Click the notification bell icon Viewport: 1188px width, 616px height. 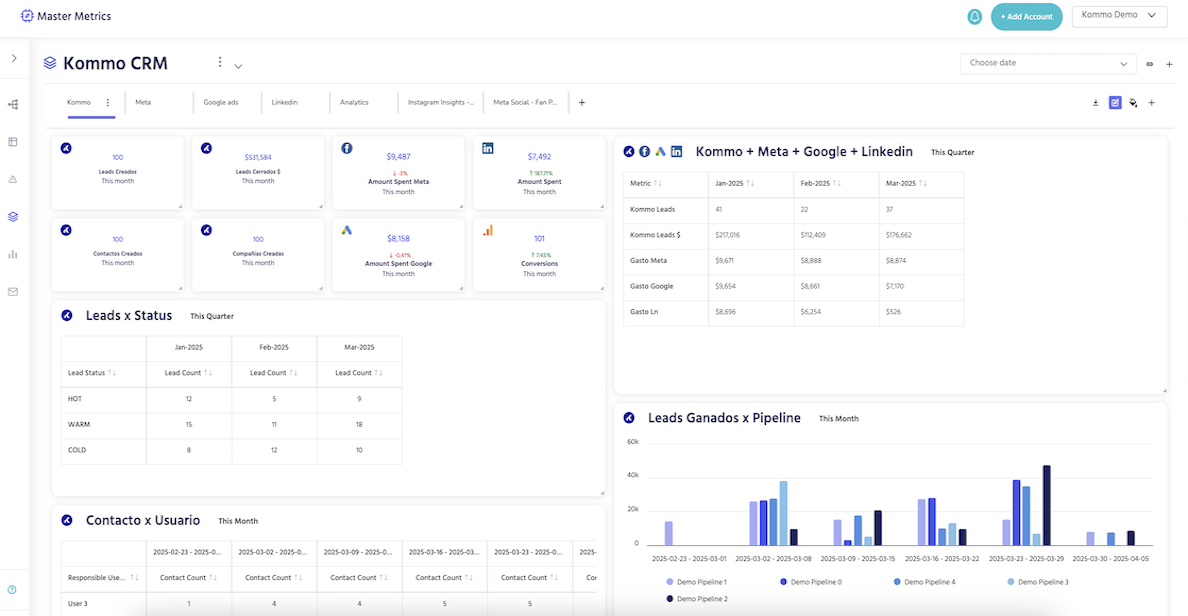(974, 16)
